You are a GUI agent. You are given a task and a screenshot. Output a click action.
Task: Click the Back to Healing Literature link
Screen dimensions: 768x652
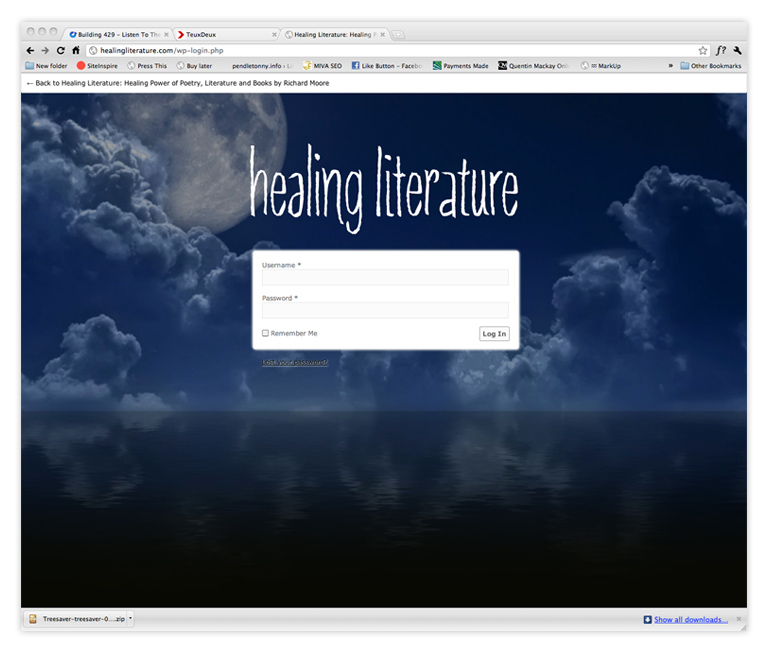point(178,83)
